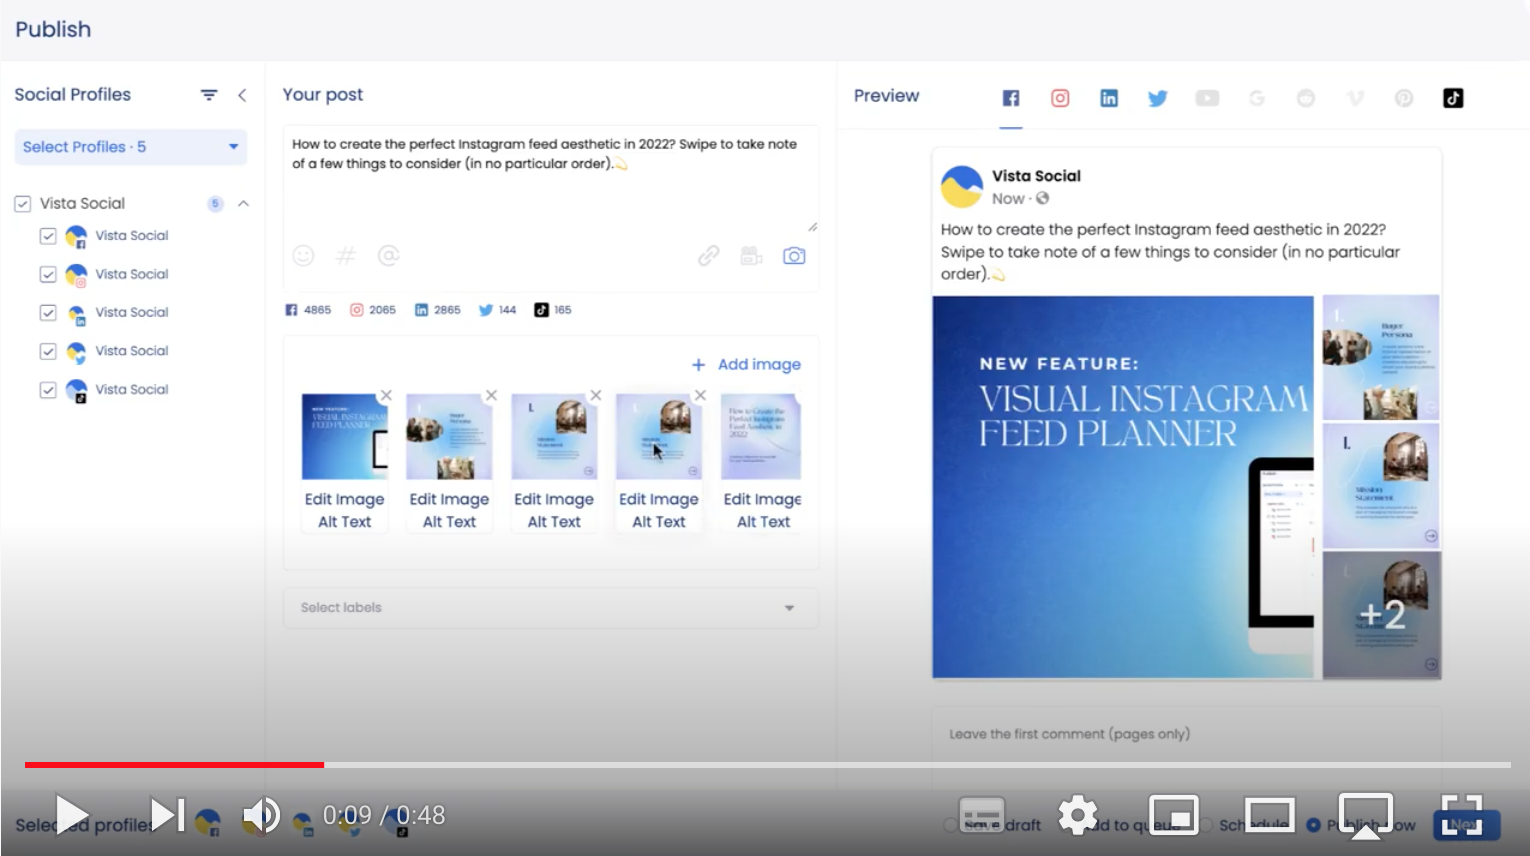The width and height of the screenshot is (1530, 856).
Task: Click Edit Image under first thumbnail
Action: tap(344, 499)
